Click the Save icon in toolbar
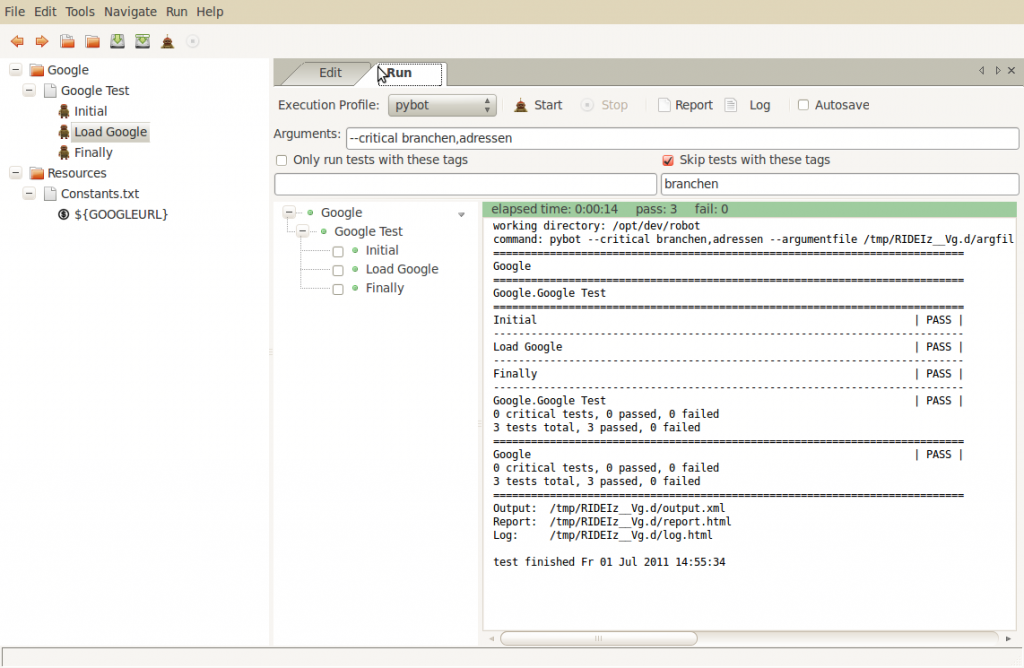The image size is (1024, 668). point(117,41)
